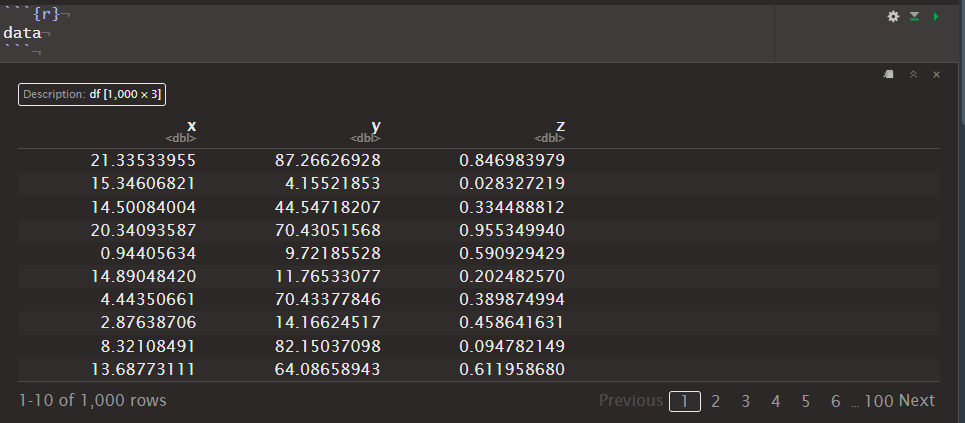Select cell value 82.15037098
The image size is (965, 423).
[x=327, y=346]
